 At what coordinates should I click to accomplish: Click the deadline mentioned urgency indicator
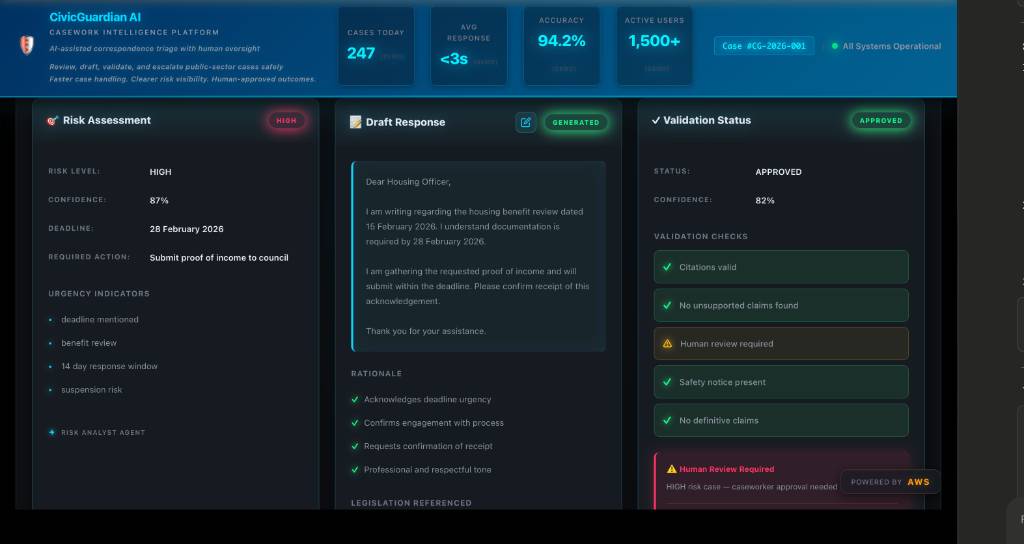(x=100, y=320)
